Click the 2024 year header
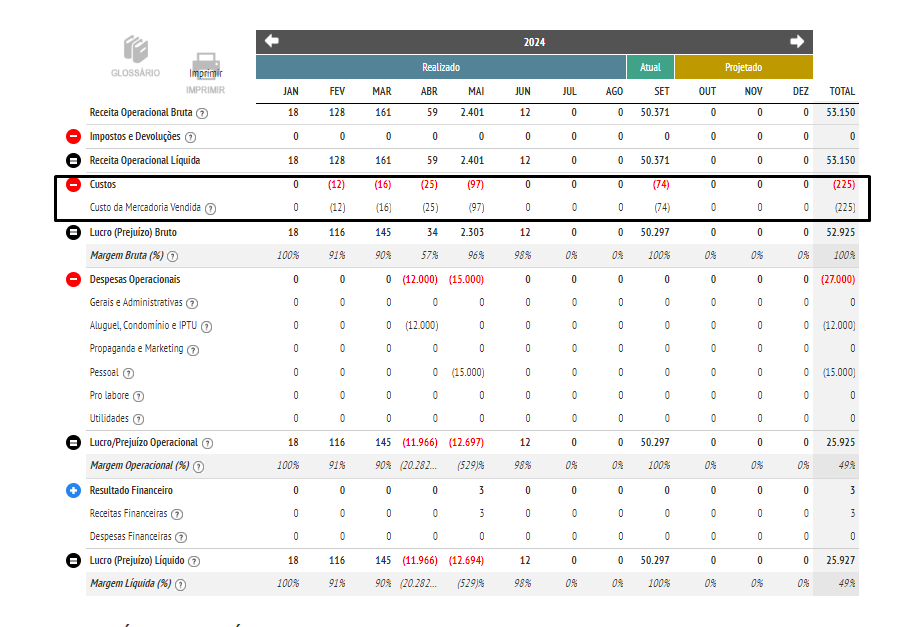This screenshot has height=627, width=916. (534, 42)
